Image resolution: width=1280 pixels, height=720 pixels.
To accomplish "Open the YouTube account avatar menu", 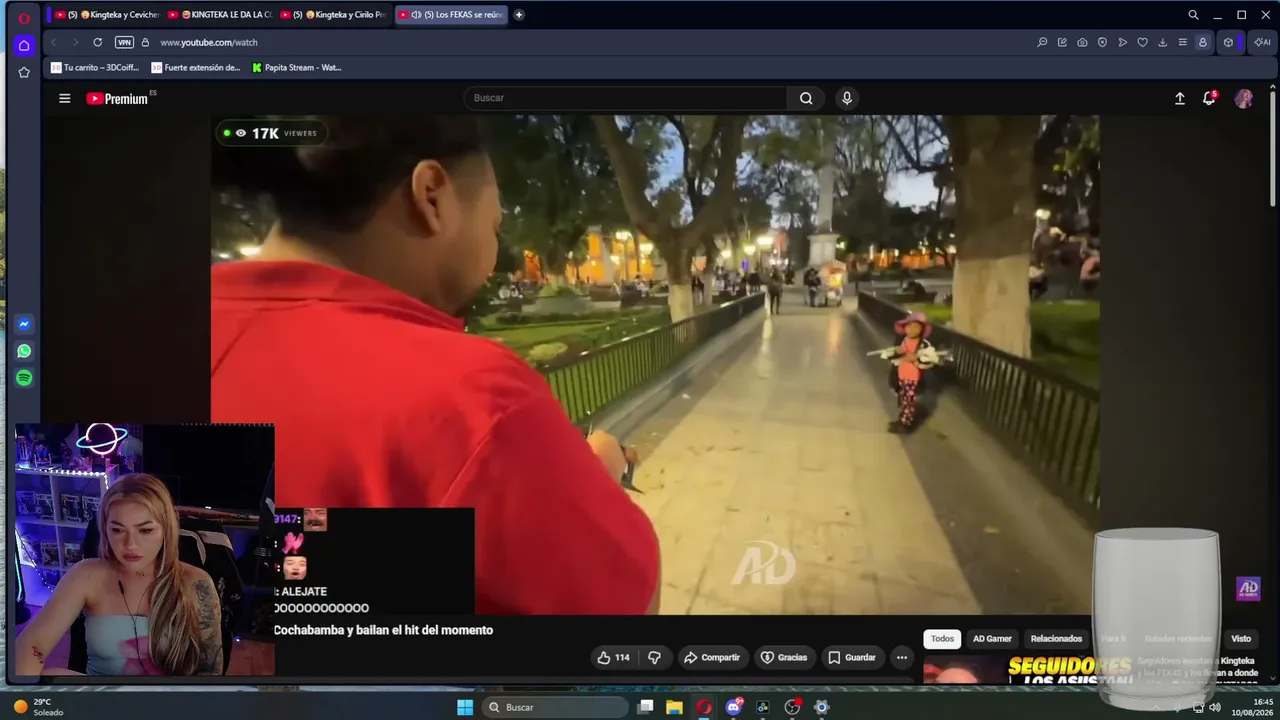I will click(x=1244, y=98).
